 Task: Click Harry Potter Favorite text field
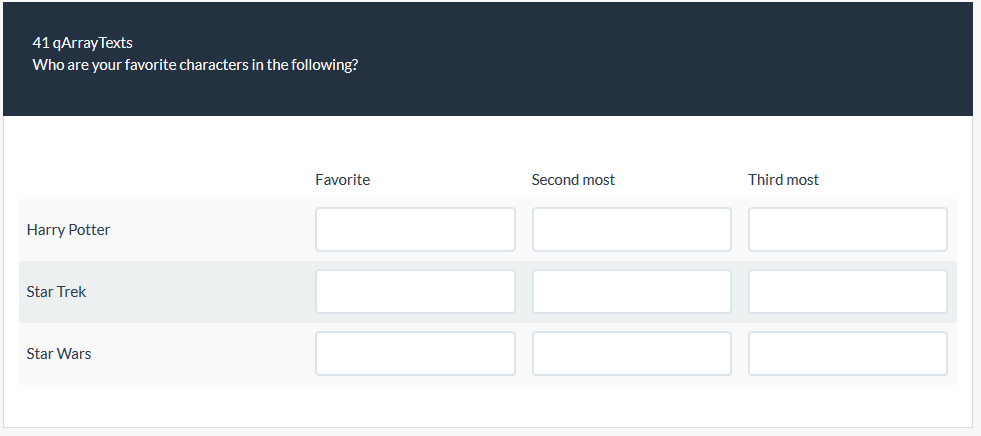tap(415, 230)
